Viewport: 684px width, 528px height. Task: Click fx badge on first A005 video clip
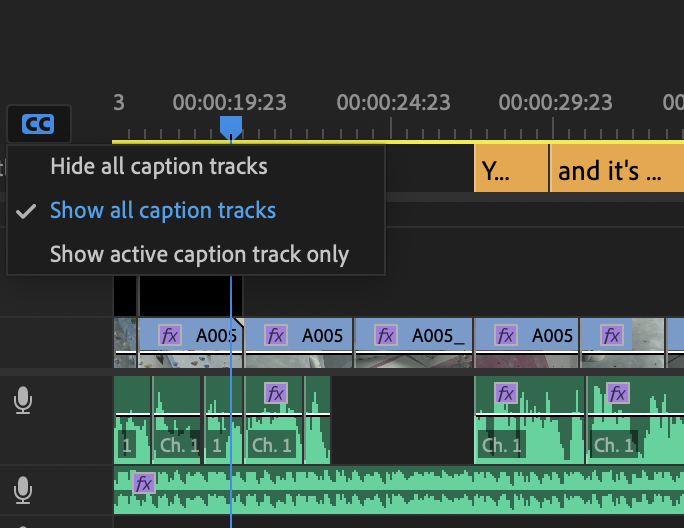click(x=170, y=335)
